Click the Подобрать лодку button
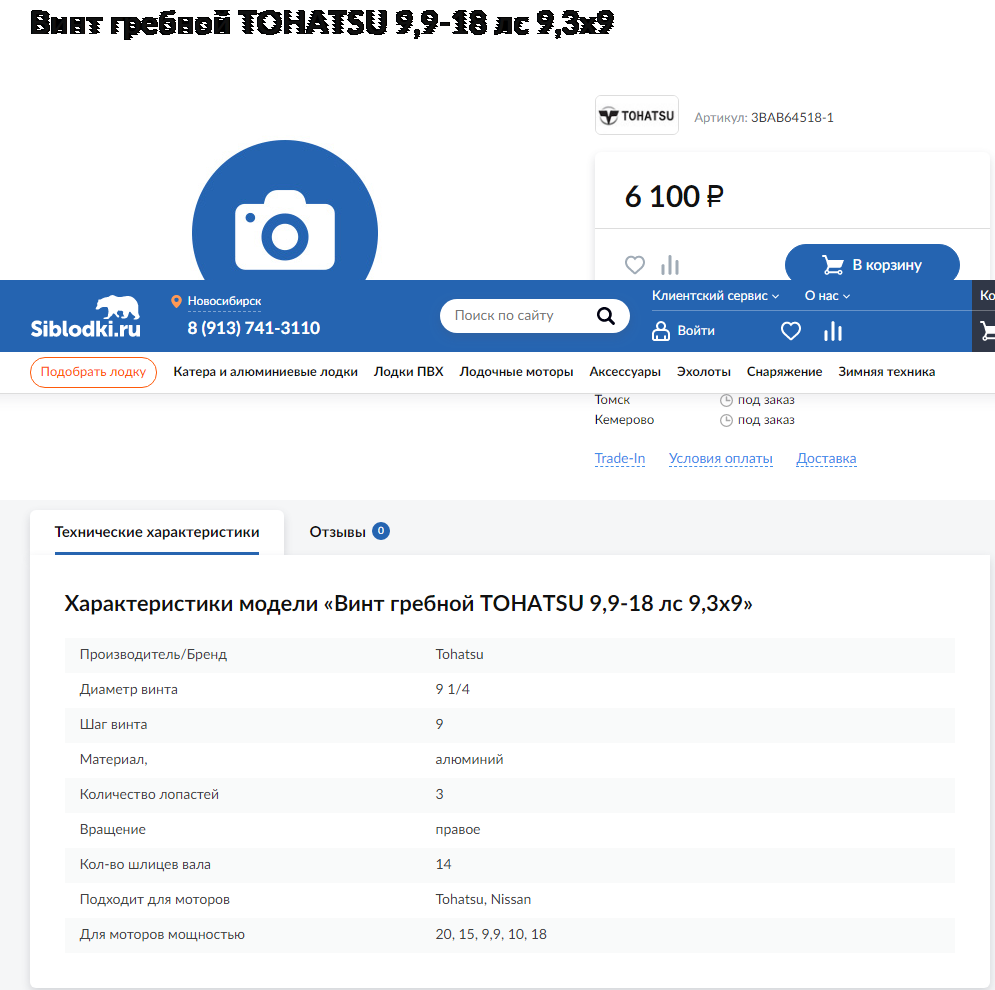Viewport: 995px width, 990px height. (93, 372)
